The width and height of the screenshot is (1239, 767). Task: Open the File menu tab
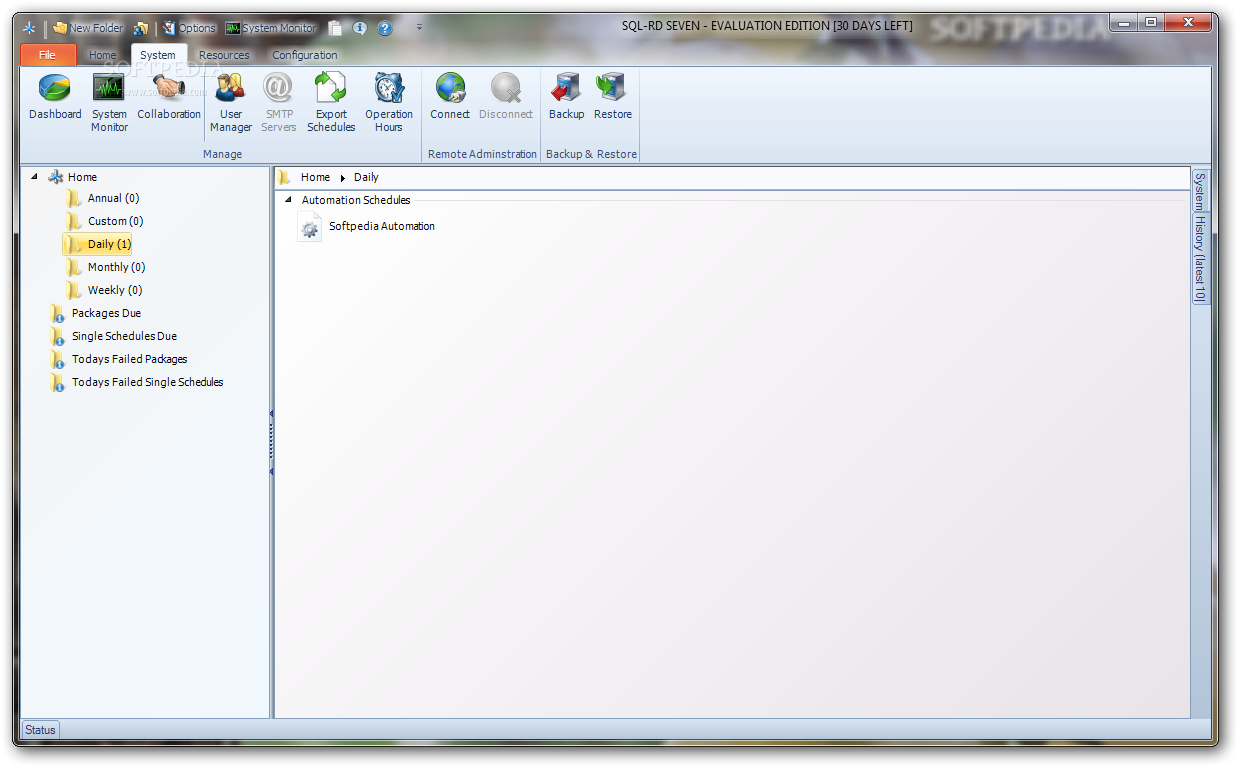click(x=47, y=55)
